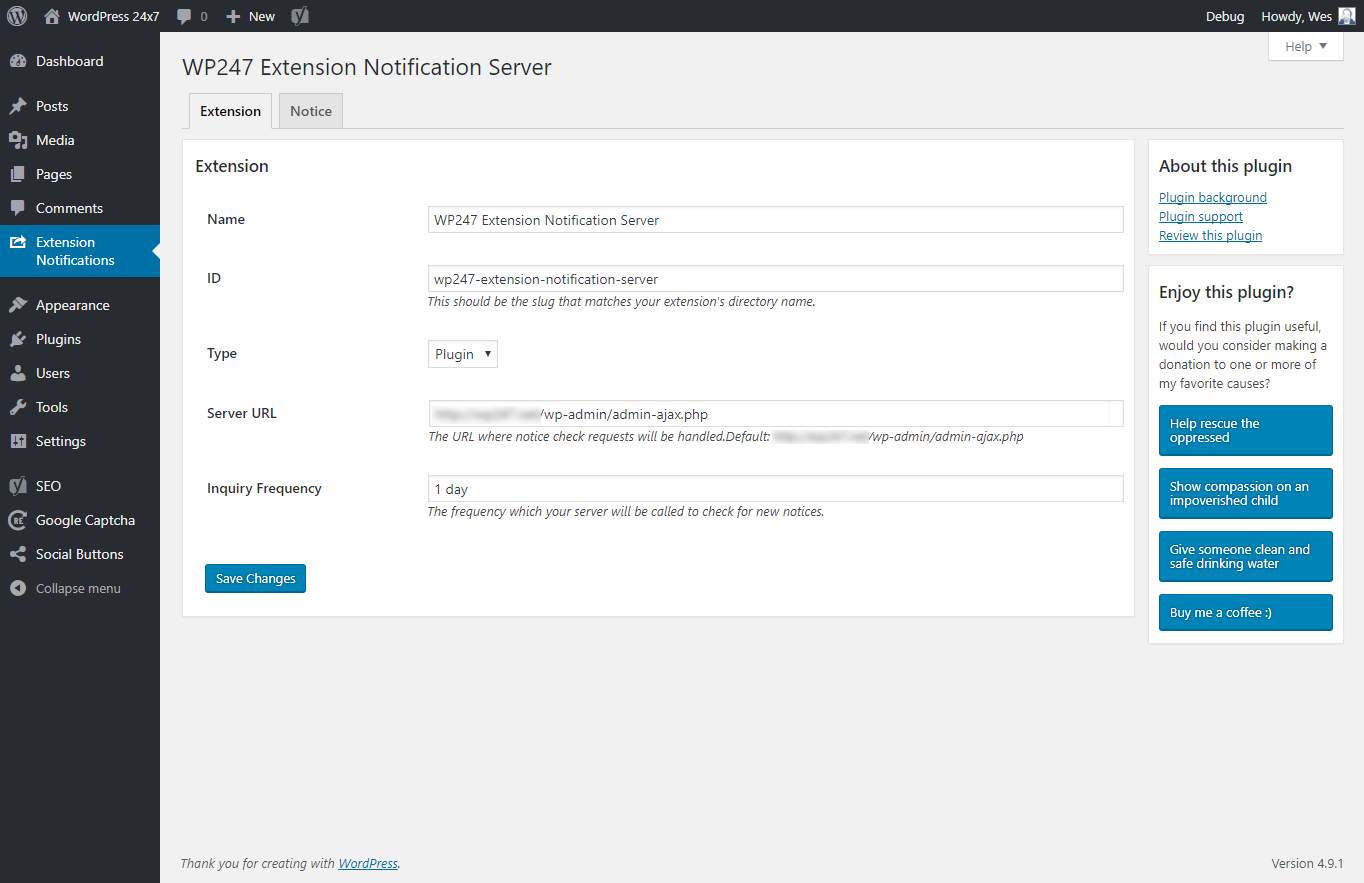
Task: Expand the Help panel dropdown
Action: coord(1305,46)
